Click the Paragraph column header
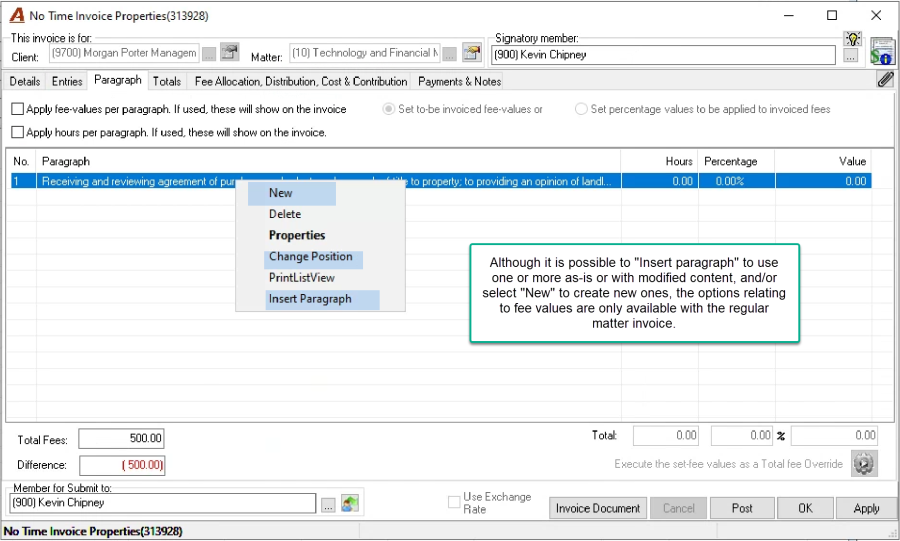This screenshot has height=541, width=900. pos(328,162)
